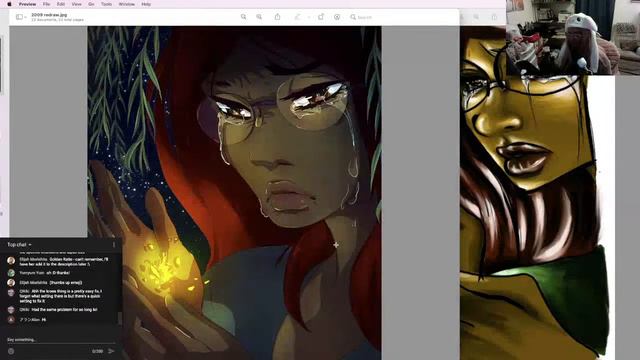Viewport: 640px width, 360px height.
Task: Open the chat three-dot options menu
Action: tap(114, 244)
